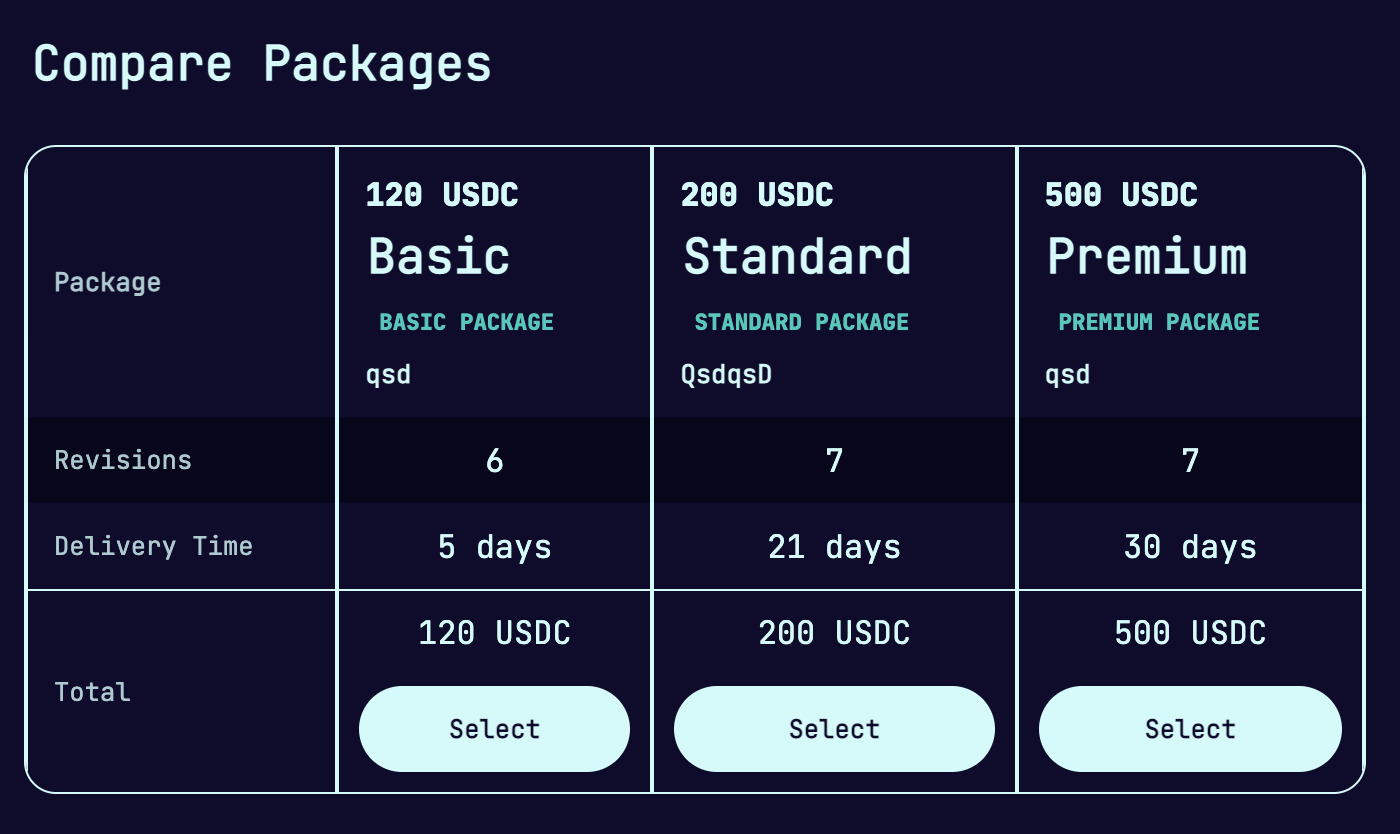Click the QsdqsD description under Standard
Screen dimensions: 1400x834
pyautogui.click(x=726, y=374)
